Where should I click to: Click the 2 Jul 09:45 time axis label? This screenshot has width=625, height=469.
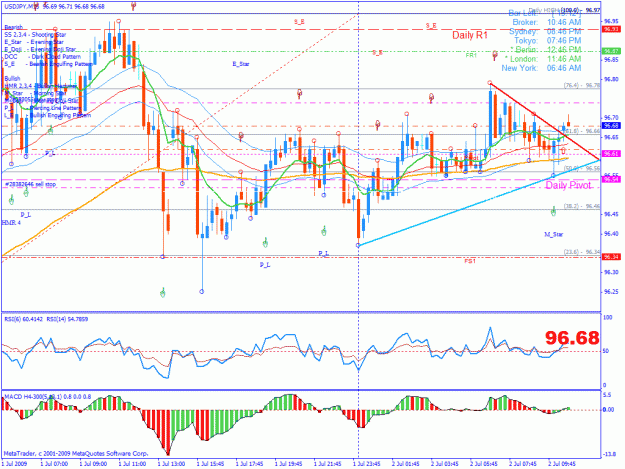[562, 464]
